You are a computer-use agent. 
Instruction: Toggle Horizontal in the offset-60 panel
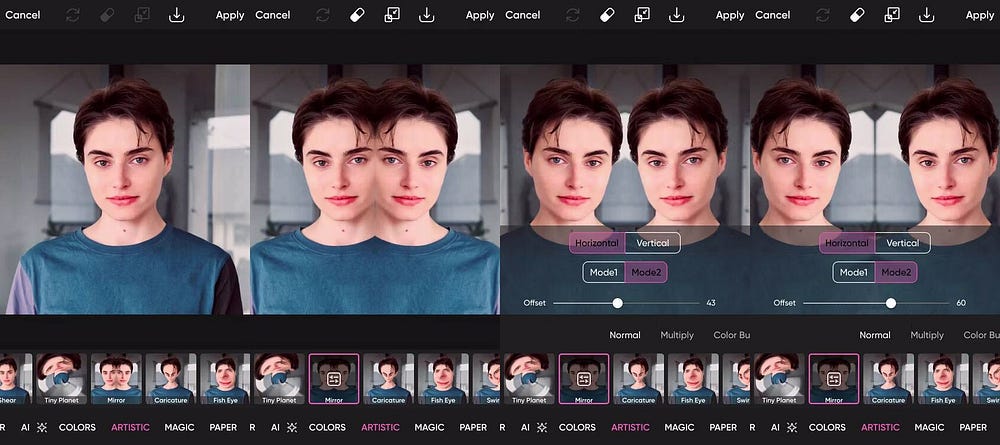(x=847, y=243)
